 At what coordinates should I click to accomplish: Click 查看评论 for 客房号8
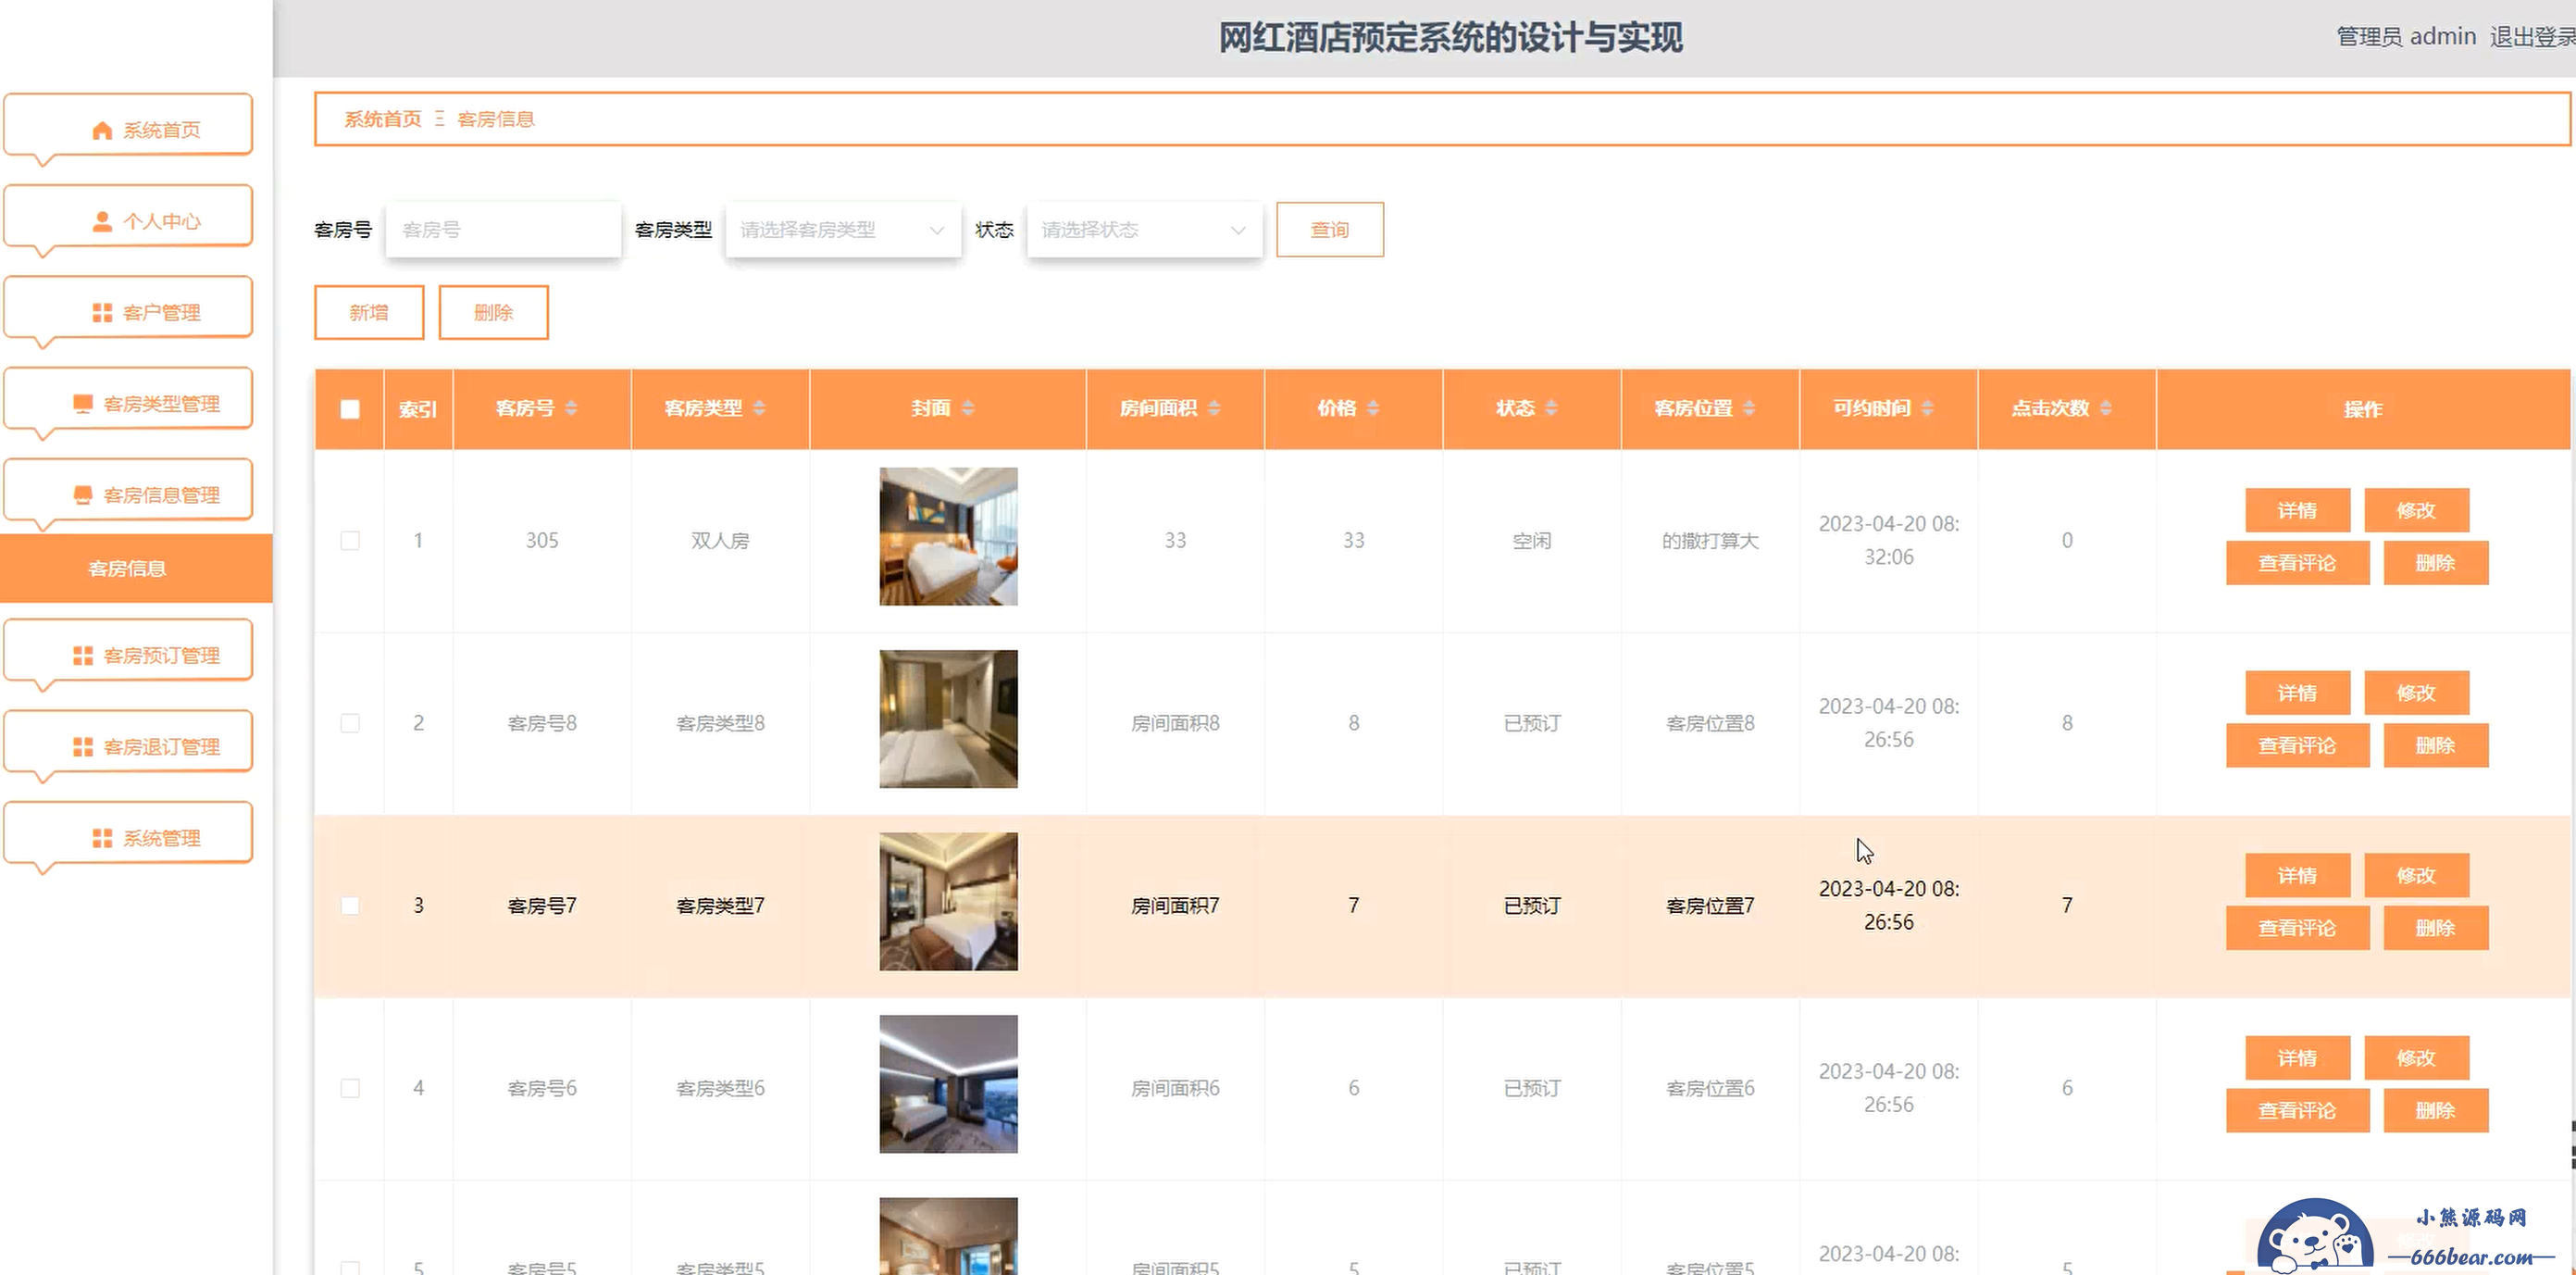tap(2297, 745)
